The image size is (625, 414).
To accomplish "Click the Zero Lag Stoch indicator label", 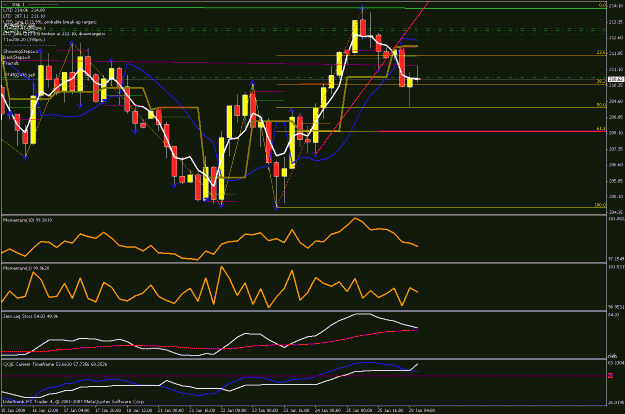I will [31, 316].
